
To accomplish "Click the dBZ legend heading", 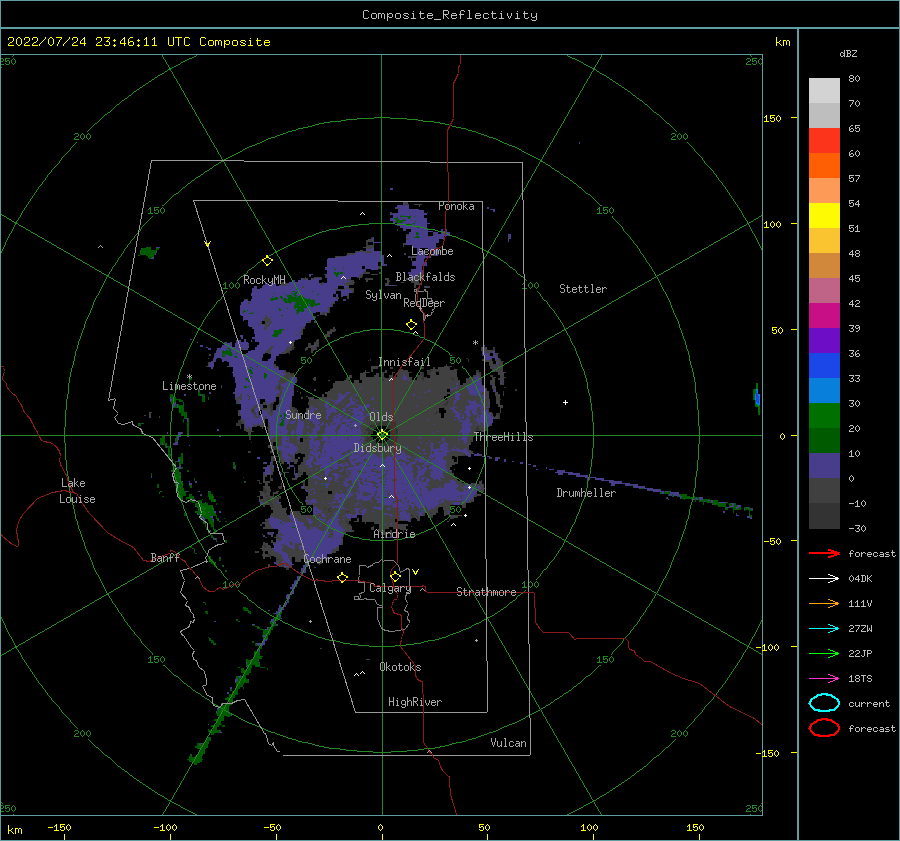I will pos(848,53).
